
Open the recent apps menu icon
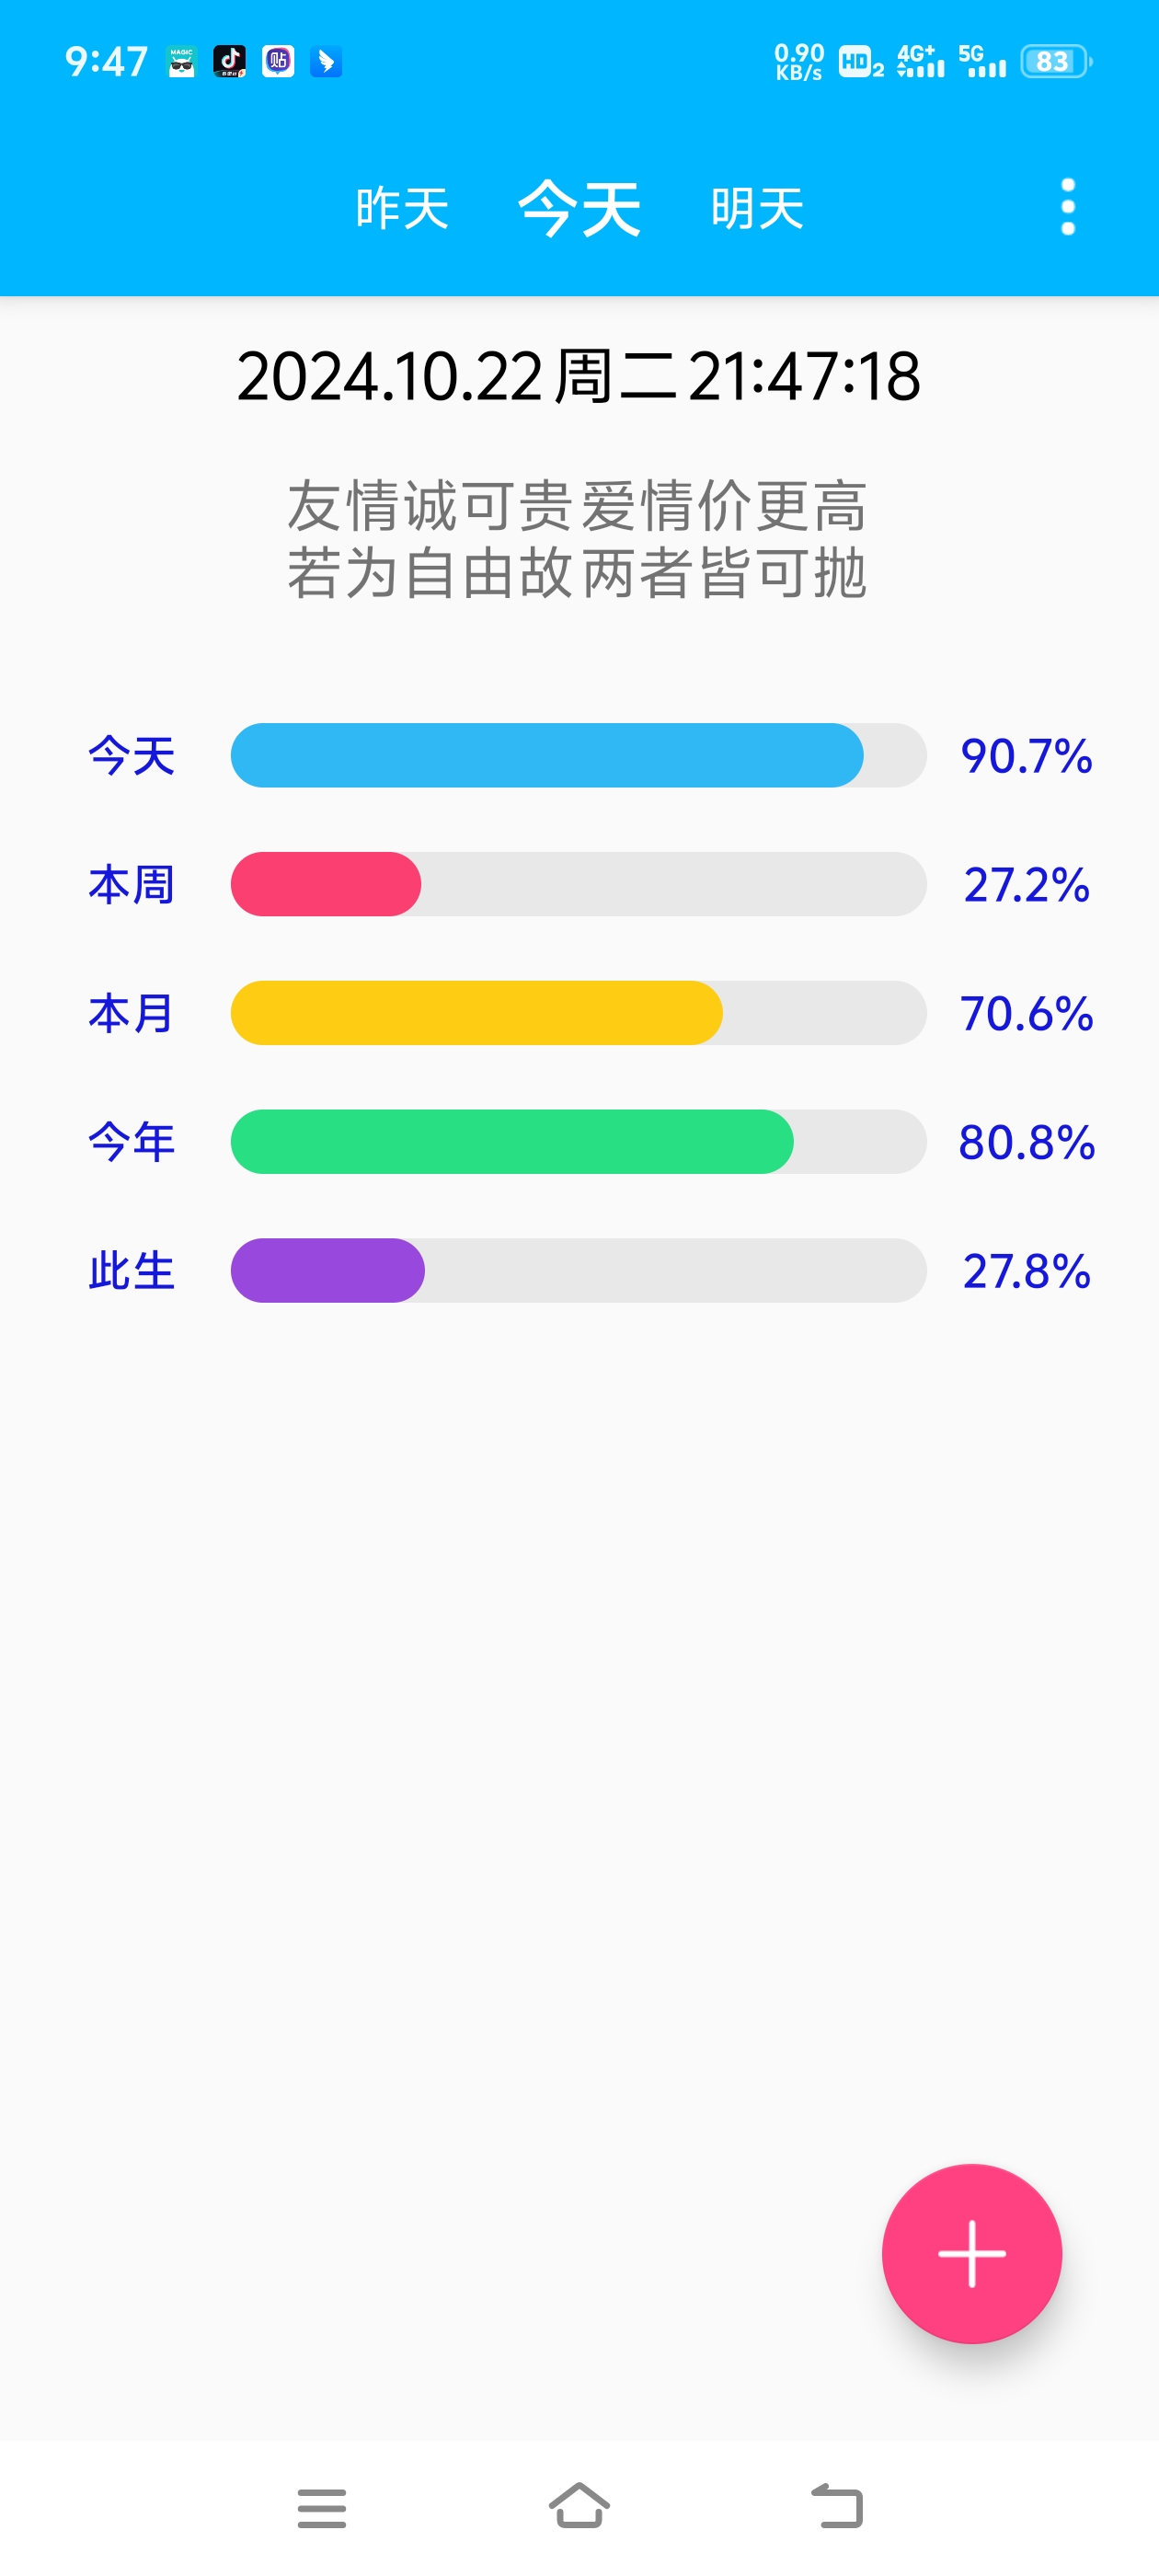tap(321, 2507)
